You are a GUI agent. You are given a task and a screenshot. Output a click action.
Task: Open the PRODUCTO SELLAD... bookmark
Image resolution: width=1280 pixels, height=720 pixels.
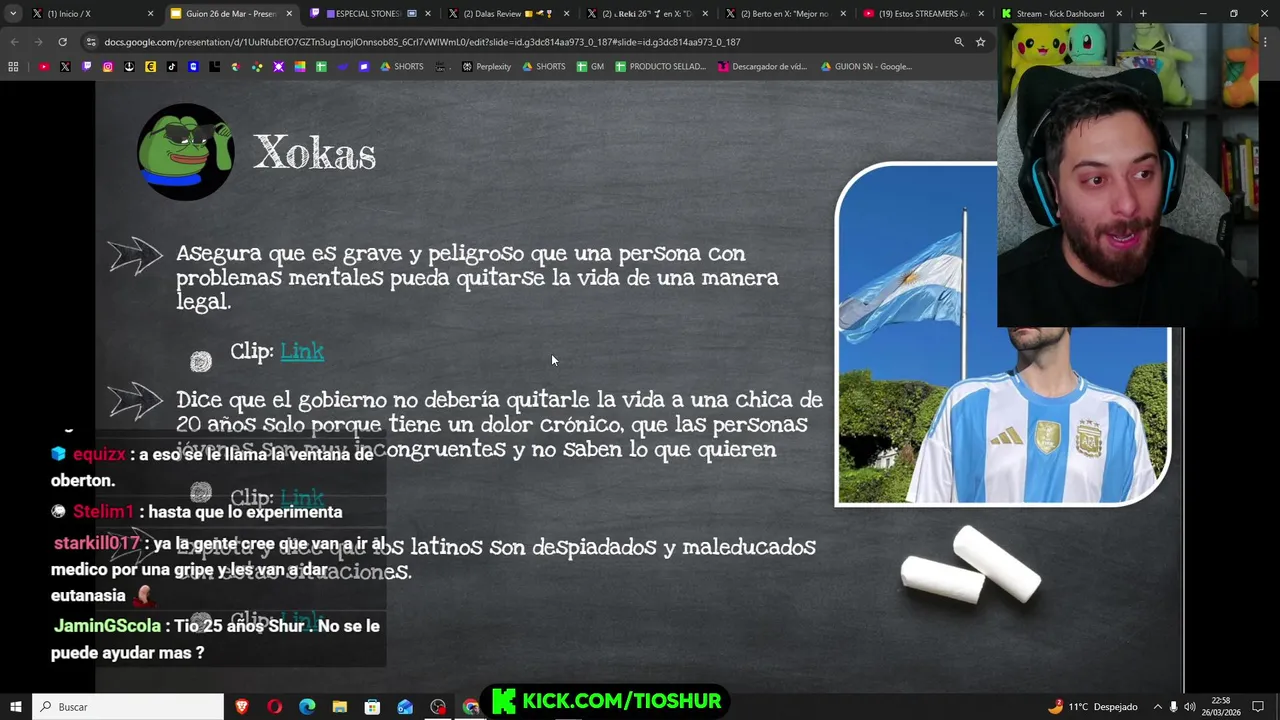(660, 67)
